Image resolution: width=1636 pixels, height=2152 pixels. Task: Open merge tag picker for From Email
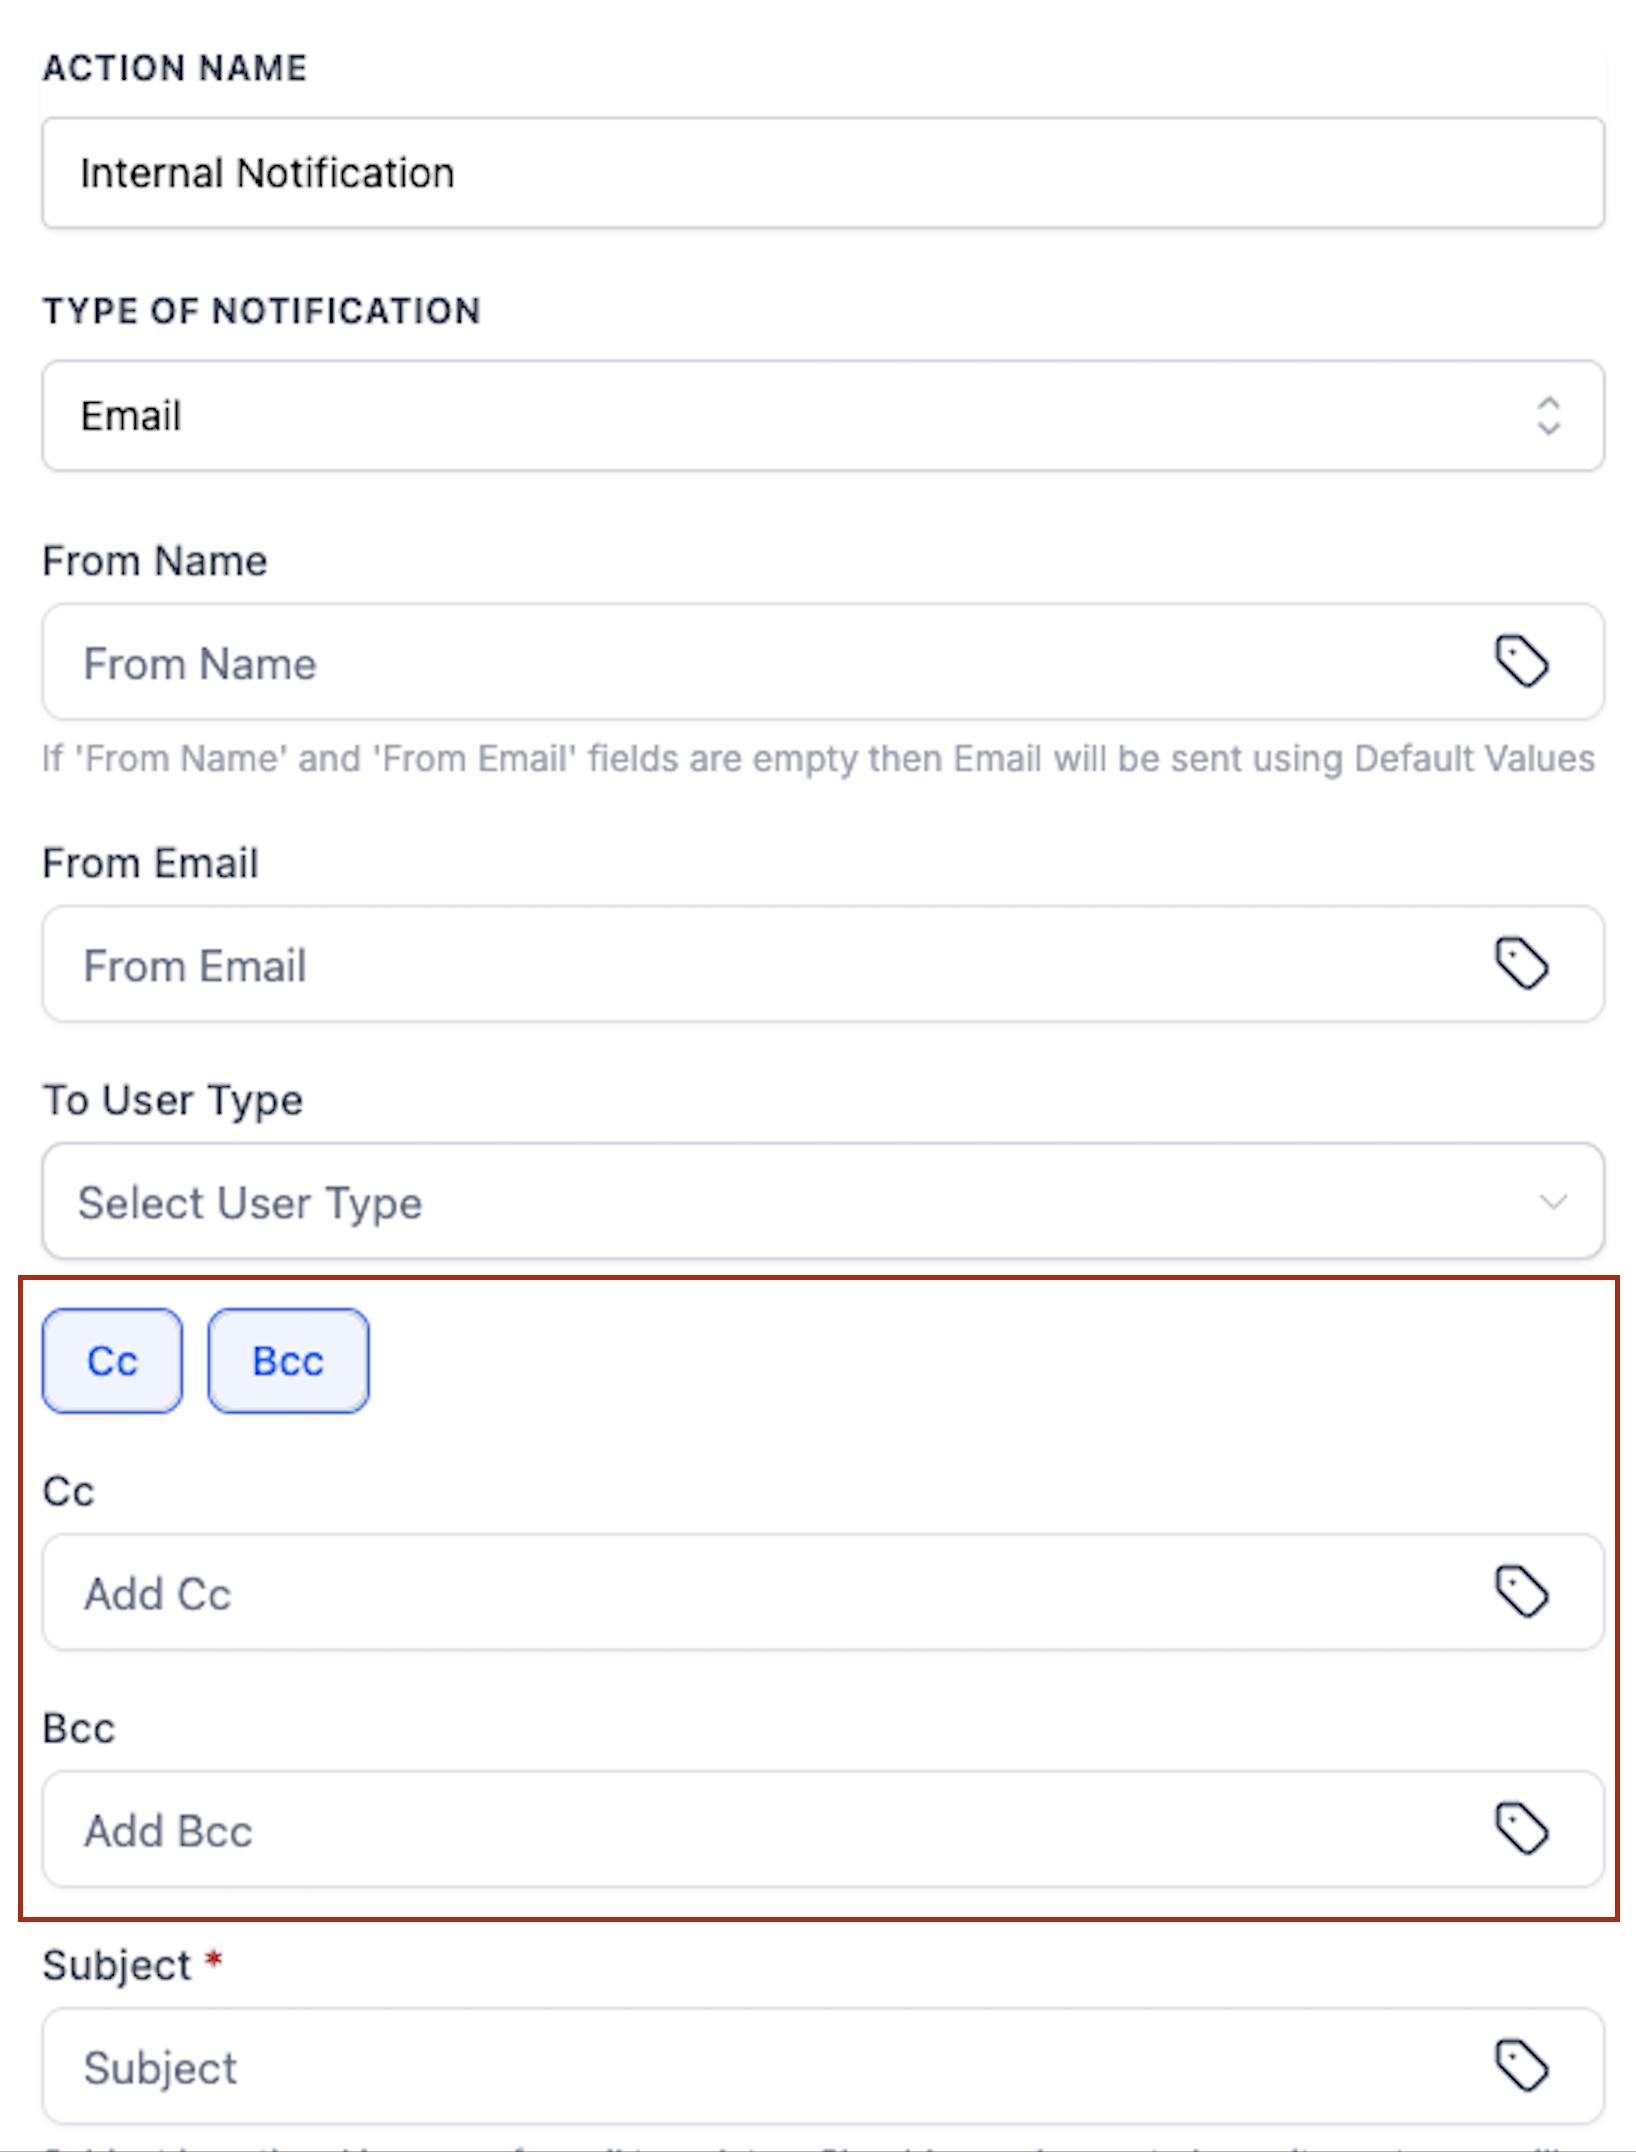click(1522, 963)
